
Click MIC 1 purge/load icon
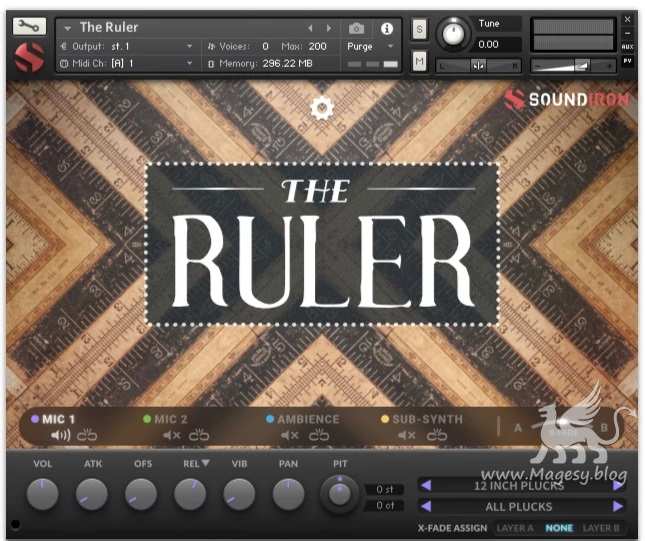(x=87, y=435)
